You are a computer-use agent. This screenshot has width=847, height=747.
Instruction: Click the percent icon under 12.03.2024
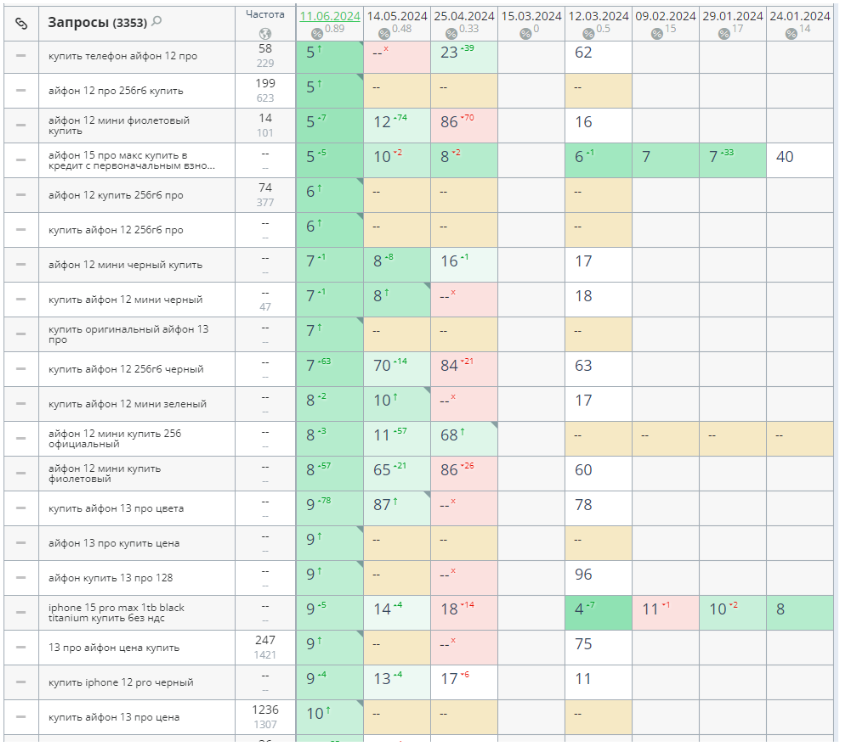tap(589, 33)
